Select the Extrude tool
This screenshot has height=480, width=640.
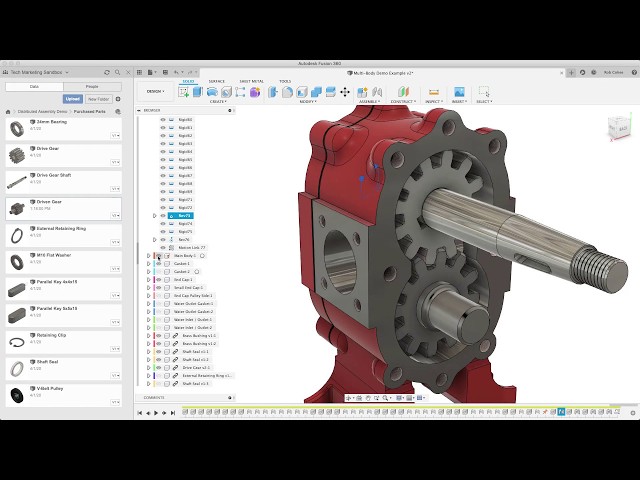coord(198,92)
